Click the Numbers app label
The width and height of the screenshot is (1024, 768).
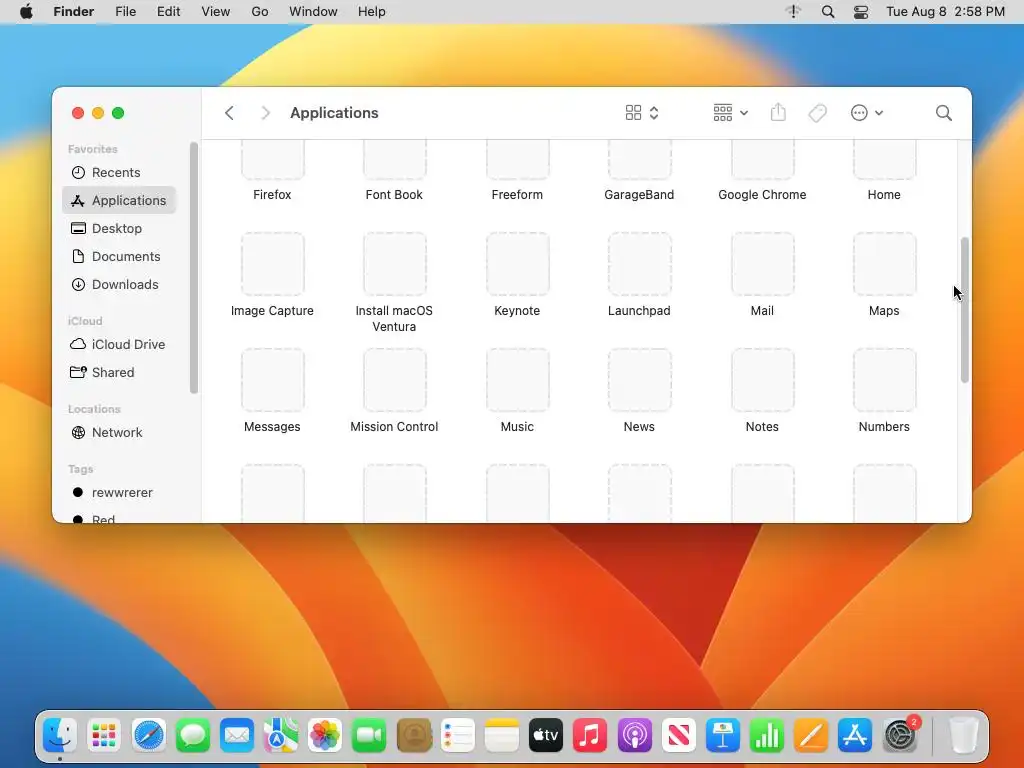click(884, 426)
